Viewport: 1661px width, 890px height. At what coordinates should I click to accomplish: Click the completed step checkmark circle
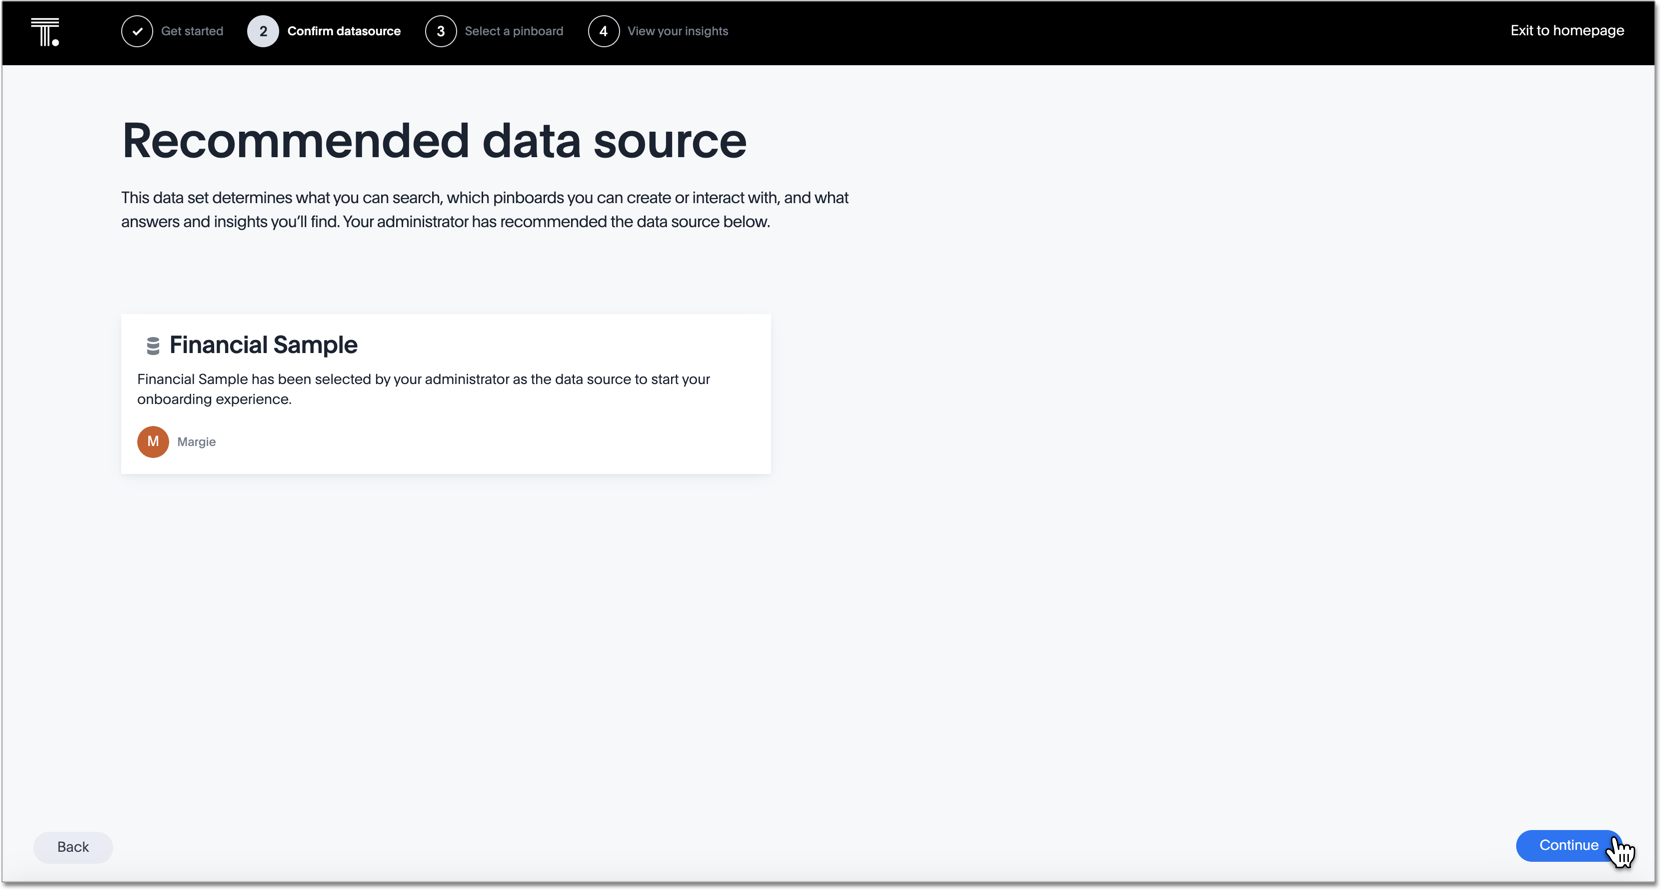[137, 32]
